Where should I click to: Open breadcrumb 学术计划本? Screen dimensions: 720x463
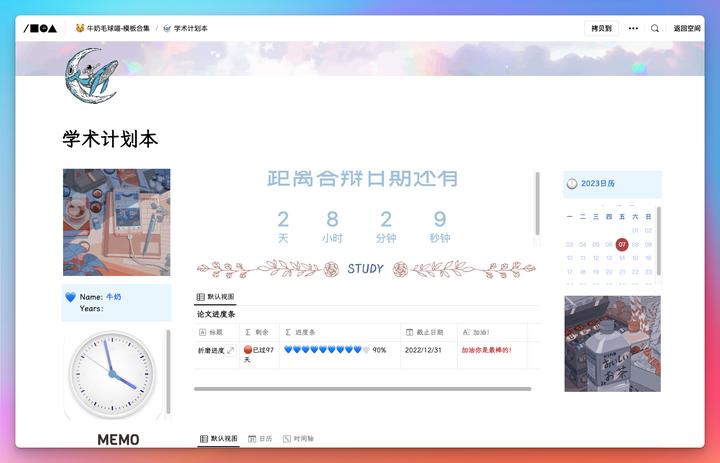pos(191,28)
